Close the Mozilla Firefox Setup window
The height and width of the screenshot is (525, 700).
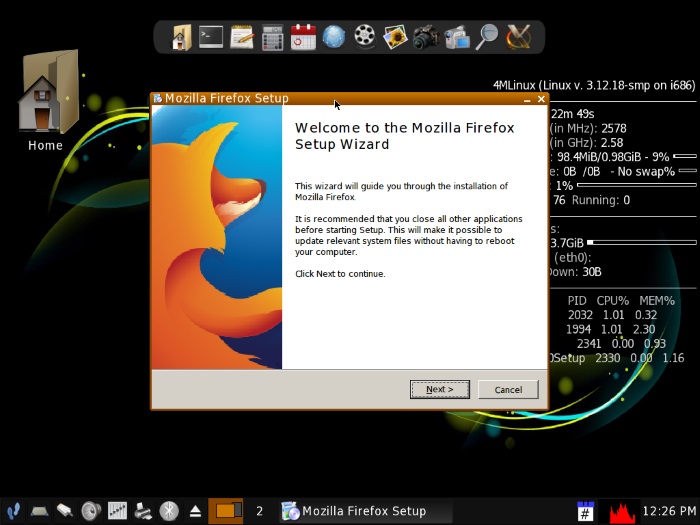[x=541, y=99]
